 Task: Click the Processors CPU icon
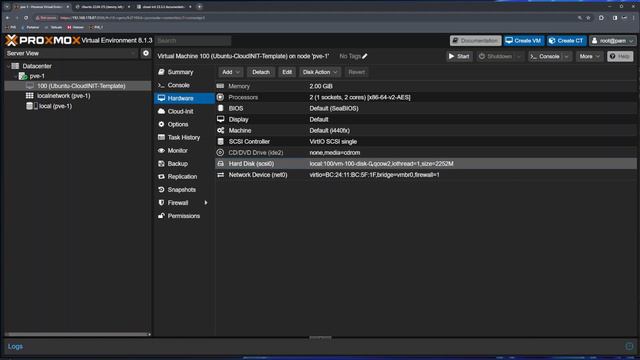click(220, 97)
